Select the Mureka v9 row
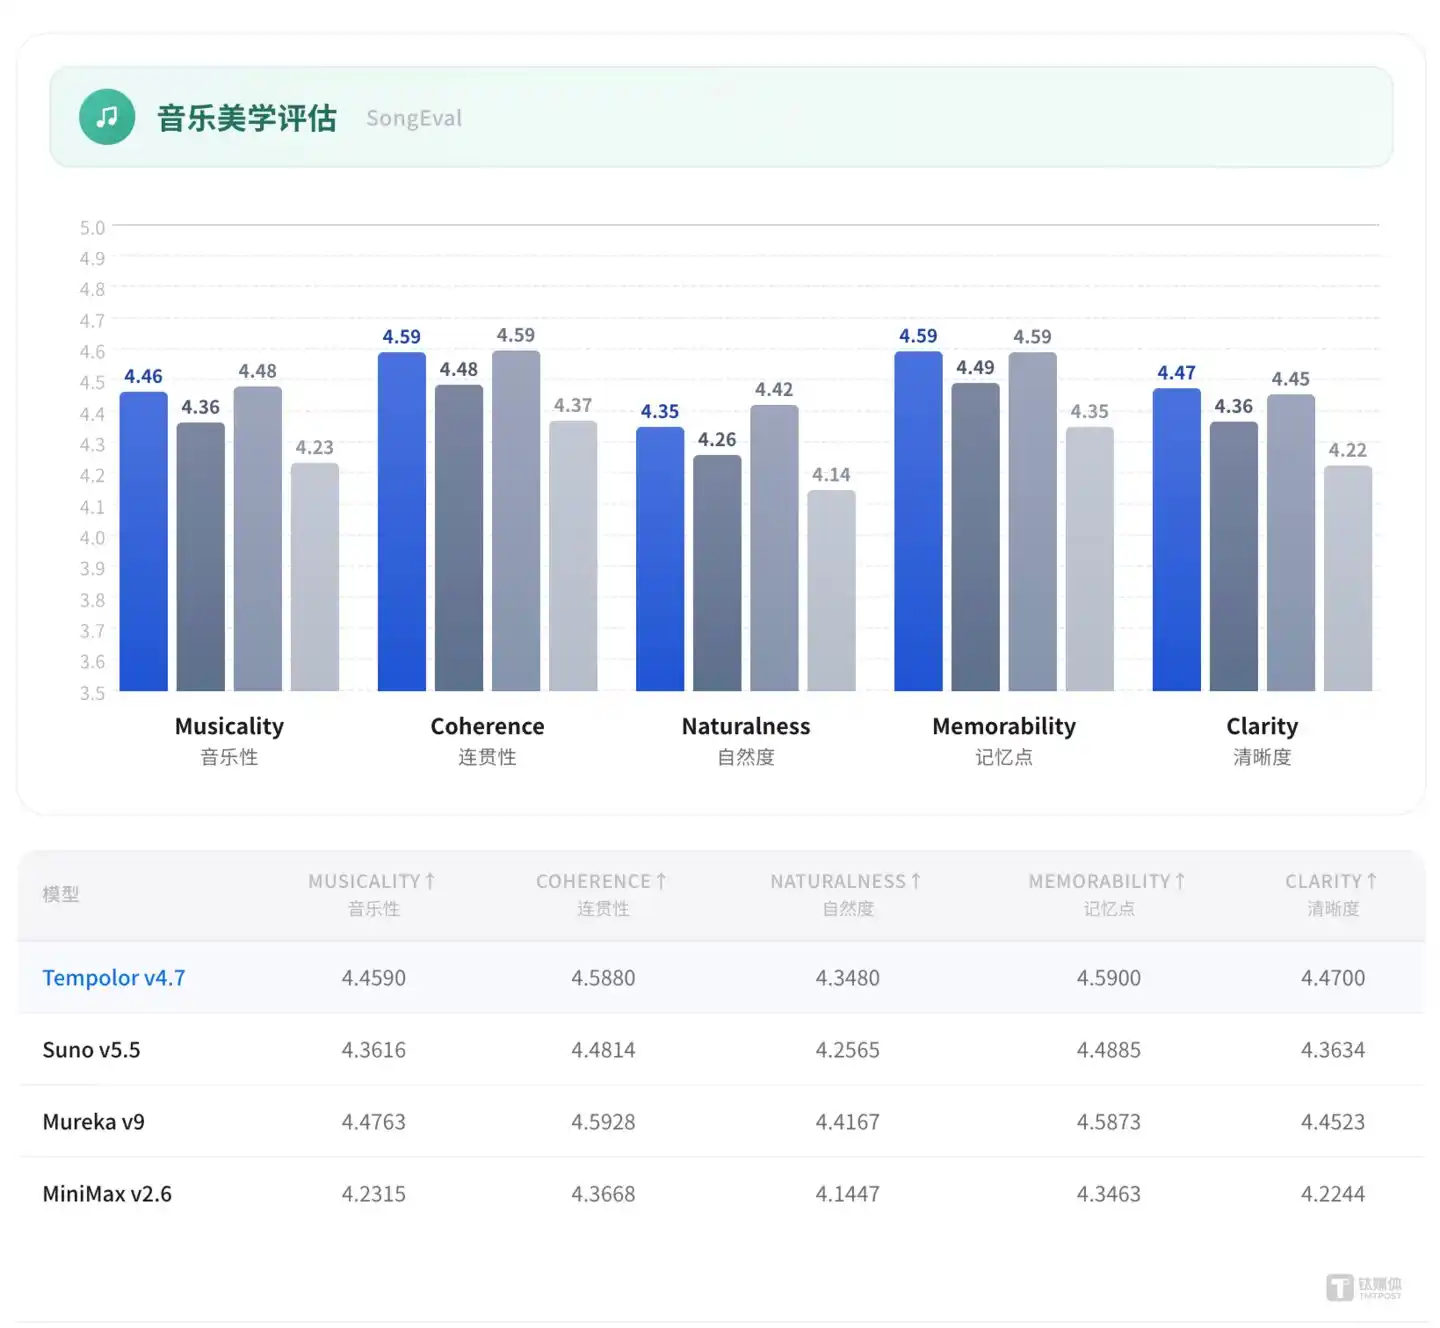 721,1121
